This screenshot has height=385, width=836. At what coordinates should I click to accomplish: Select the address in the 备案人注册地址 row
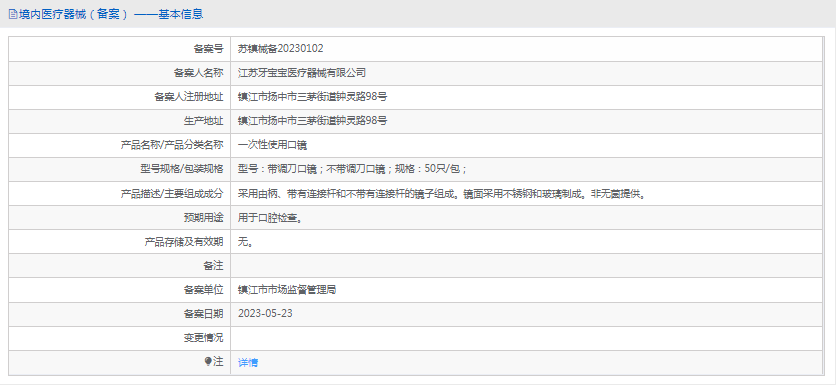point(312,97)
